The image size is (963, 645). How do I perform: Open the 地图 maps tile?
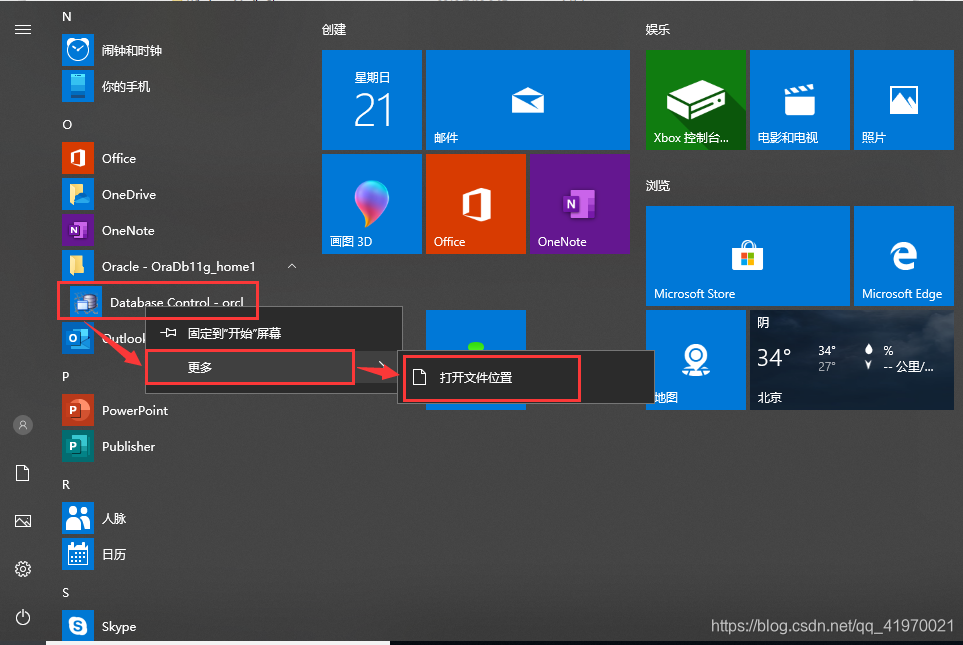click(x=696, y=360)
